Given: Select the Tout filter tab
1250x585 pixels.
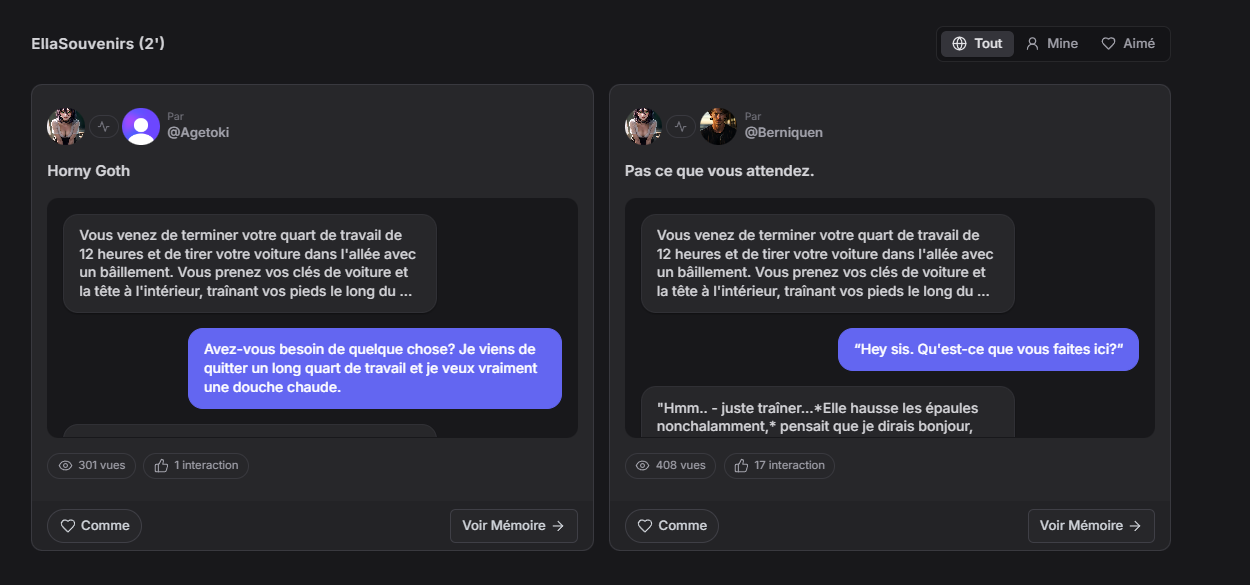Looking at the screenshot, I should pos(977,44).
